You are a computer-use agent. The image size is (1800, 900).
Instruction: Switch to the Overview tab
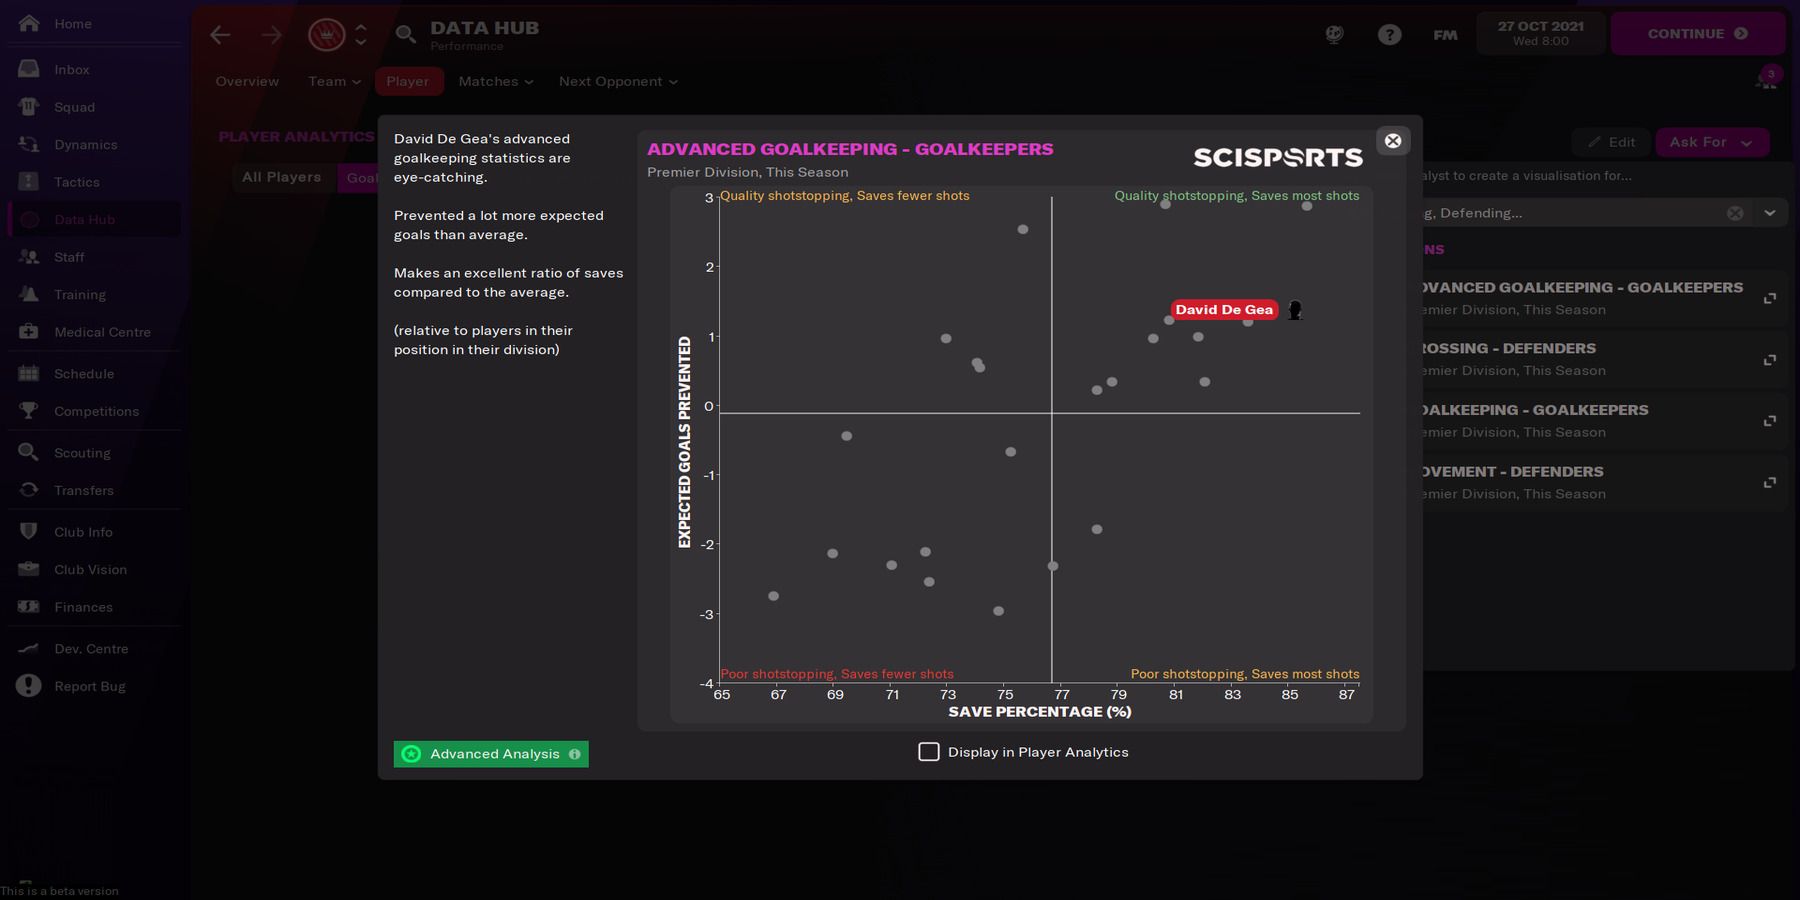(x=247, y=81)
